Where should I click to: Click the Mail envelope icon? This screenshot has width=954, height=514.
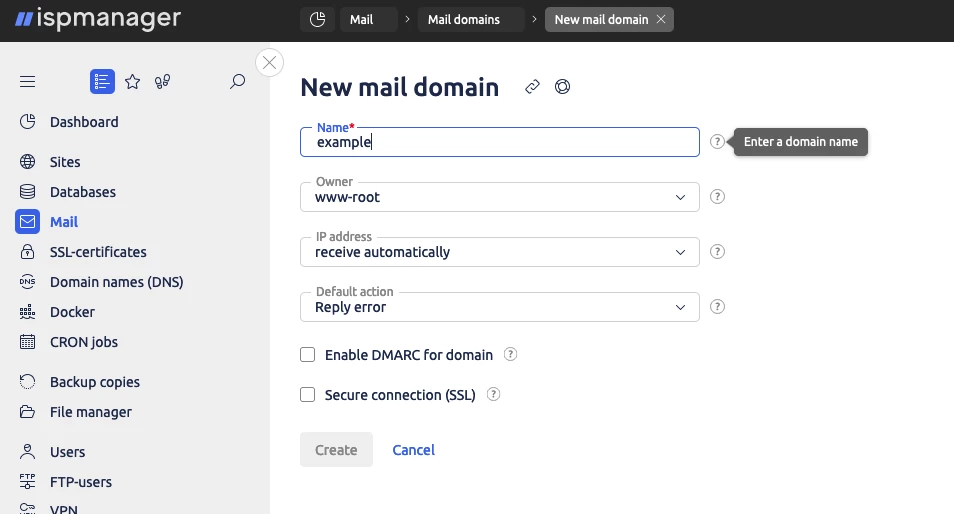27,222
